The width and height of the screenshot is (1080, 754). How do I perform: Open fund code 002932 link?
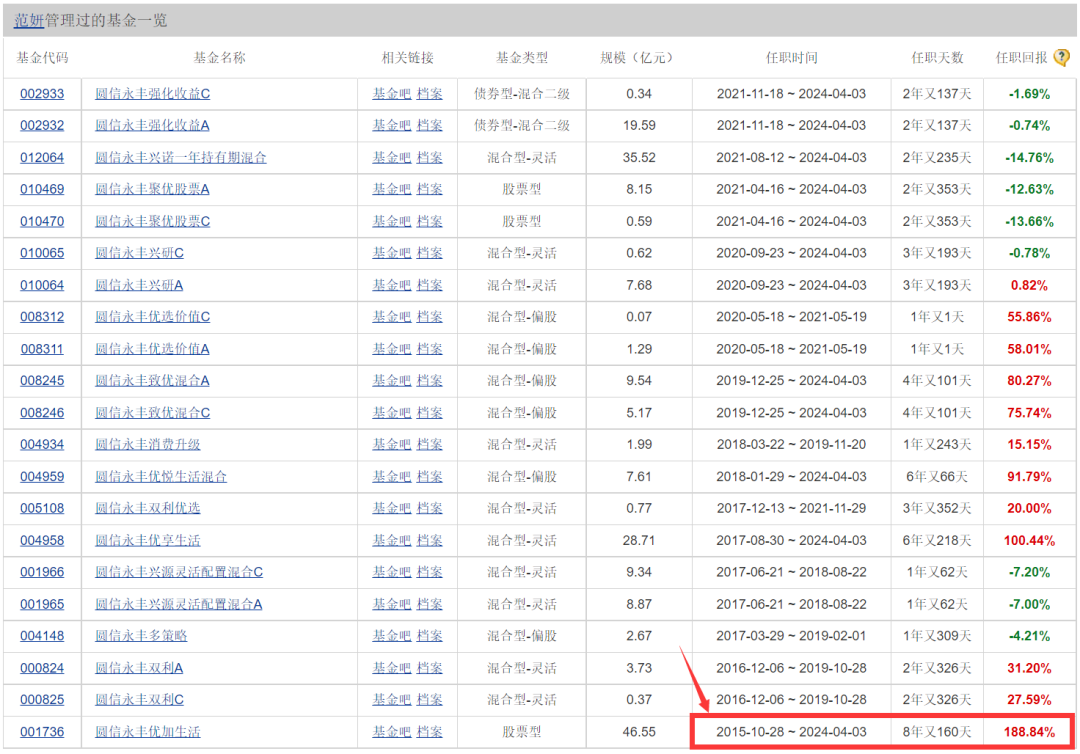coord(42,125)
